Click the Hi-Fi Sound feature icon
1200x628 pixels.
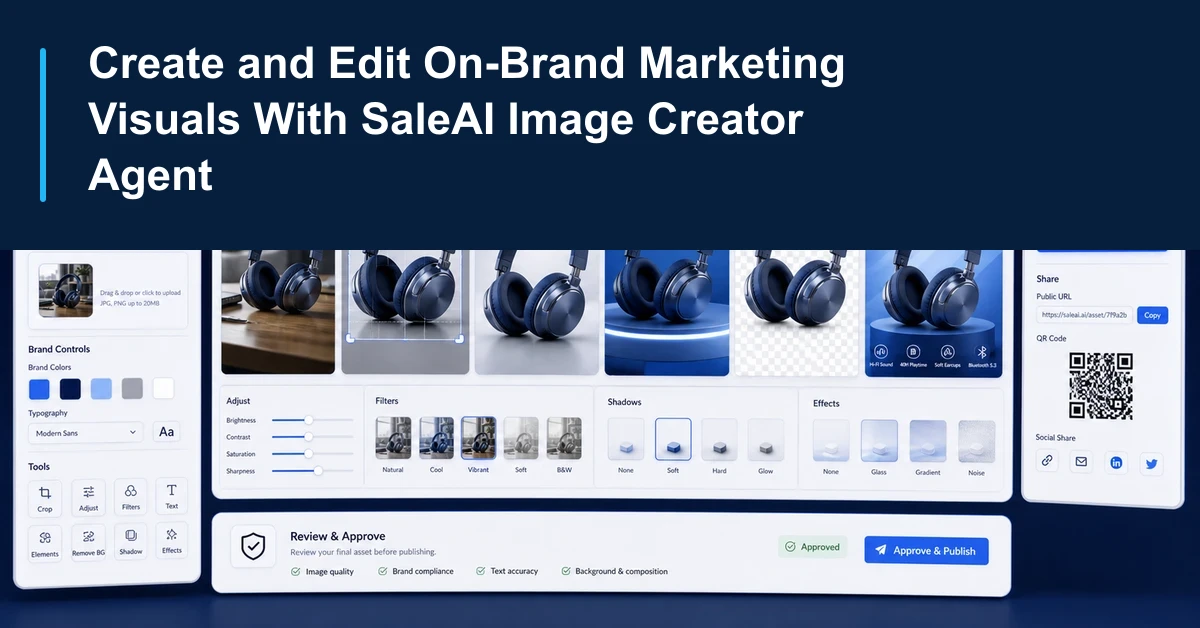click(x=882, y=352)
